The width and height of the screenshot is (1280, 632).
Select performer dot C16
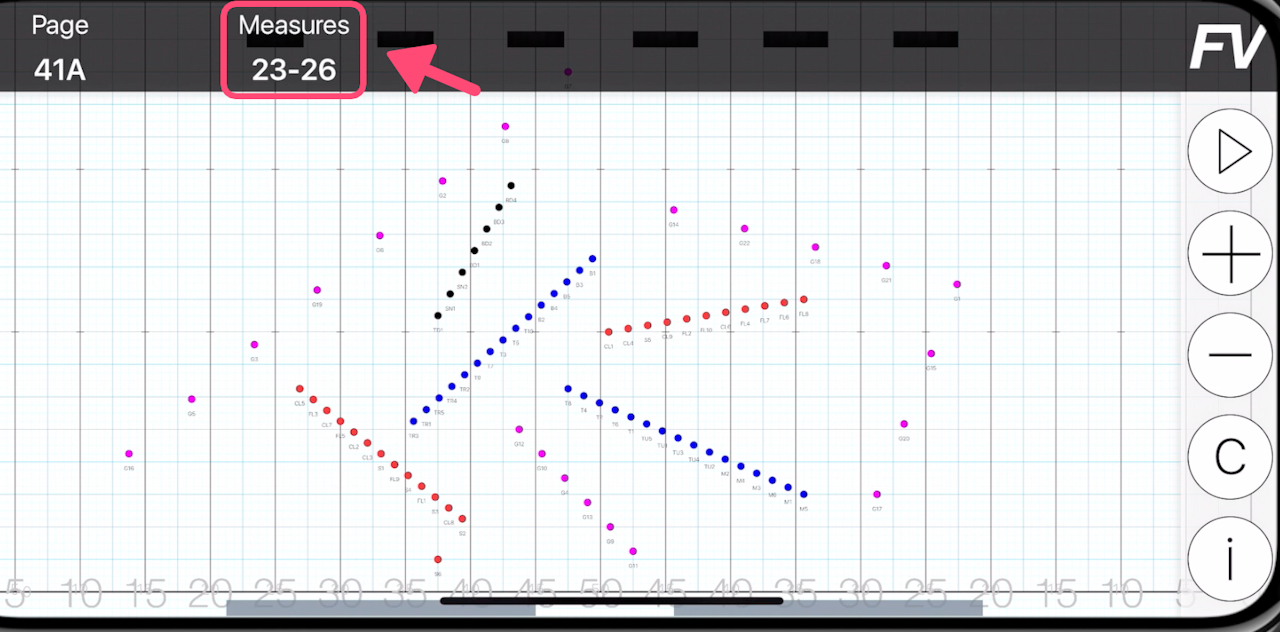(129, 454)
